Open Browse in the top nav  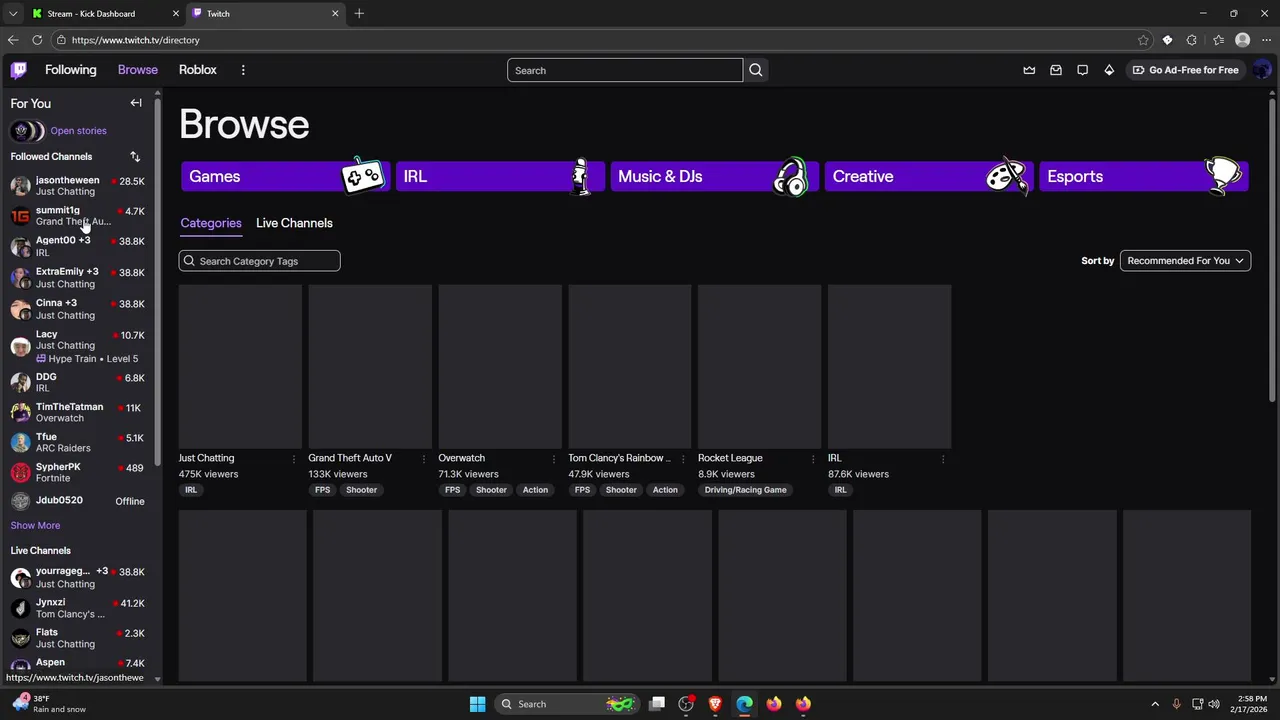click(138, 70)
